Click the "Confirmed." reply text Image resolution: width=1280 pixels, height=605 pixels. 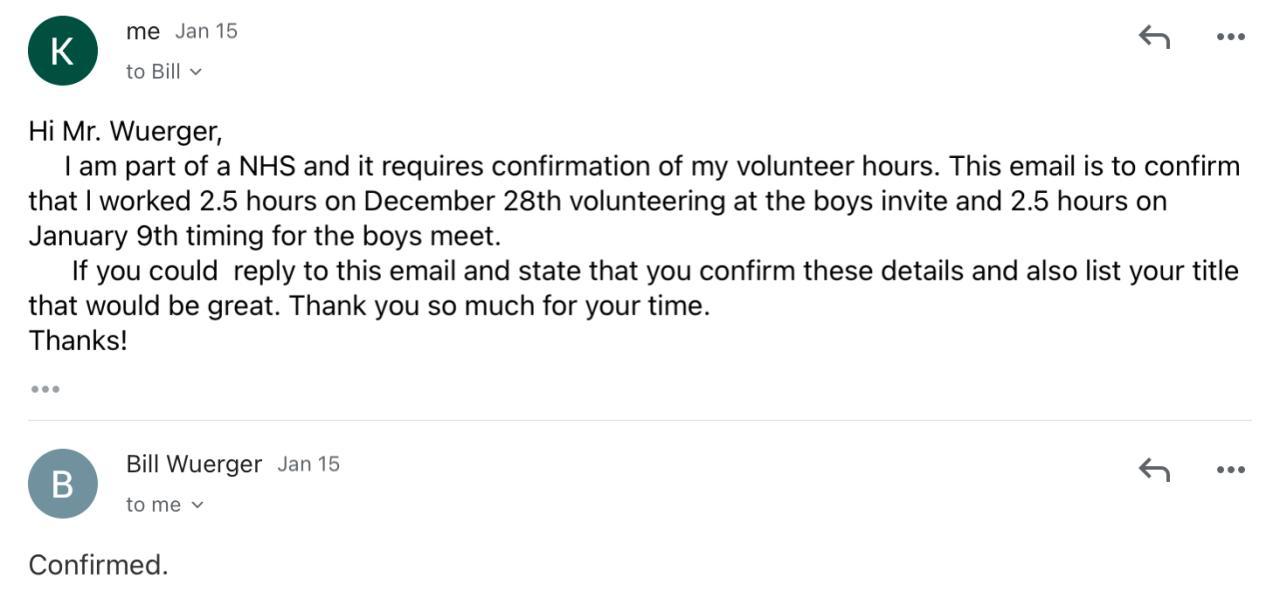[x=98, y=565]
